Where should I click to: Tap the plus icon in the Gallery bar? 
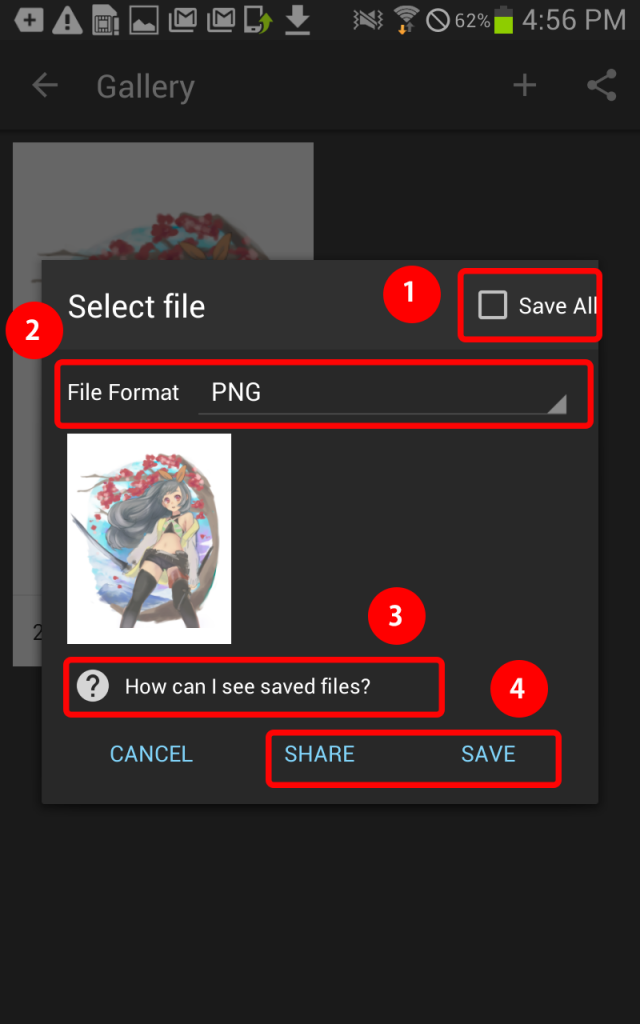click(x=524, y=86)
